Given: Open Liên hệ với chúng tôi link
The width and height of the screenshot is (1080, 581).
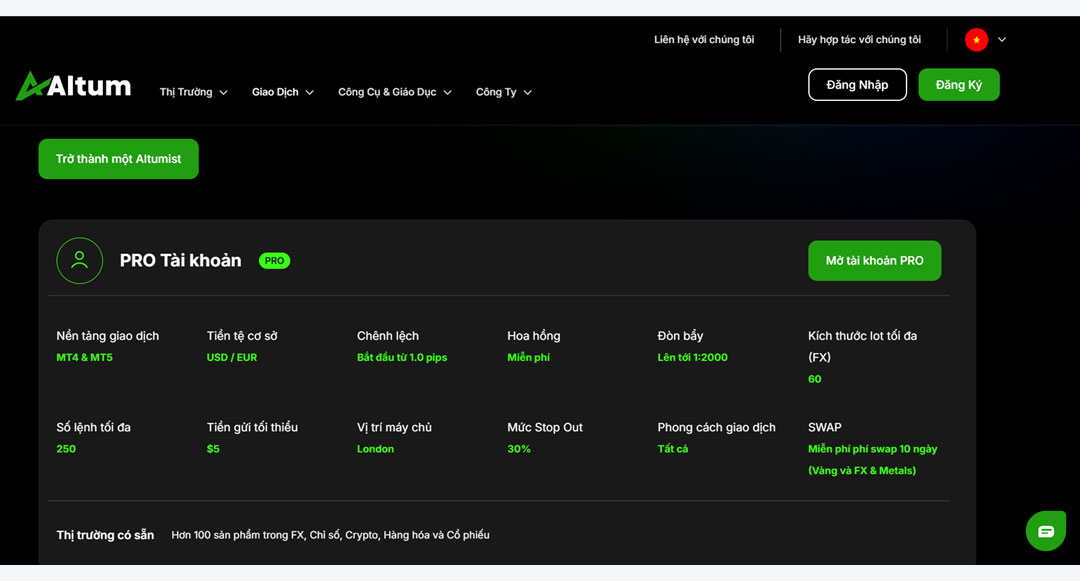Looking at the screenshot, I should (x=704, y=40).
